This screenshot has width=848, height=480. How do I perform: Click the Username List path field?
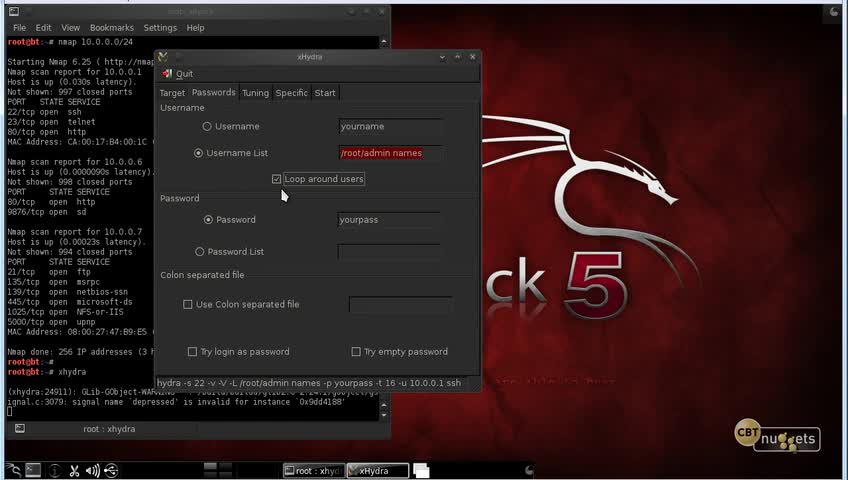390,154
